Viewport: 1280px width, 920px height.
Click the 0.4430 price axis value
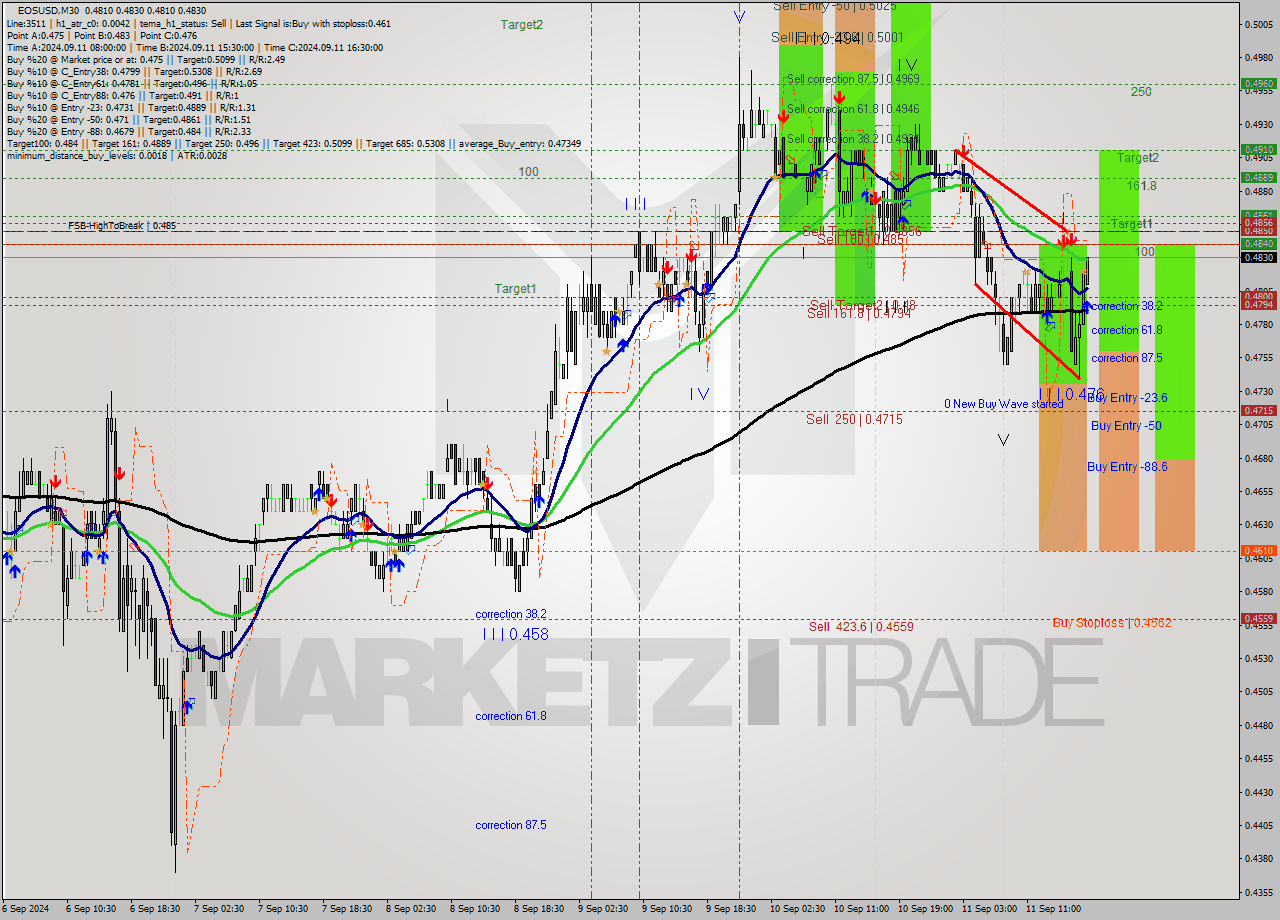(x=1258, y=791)
